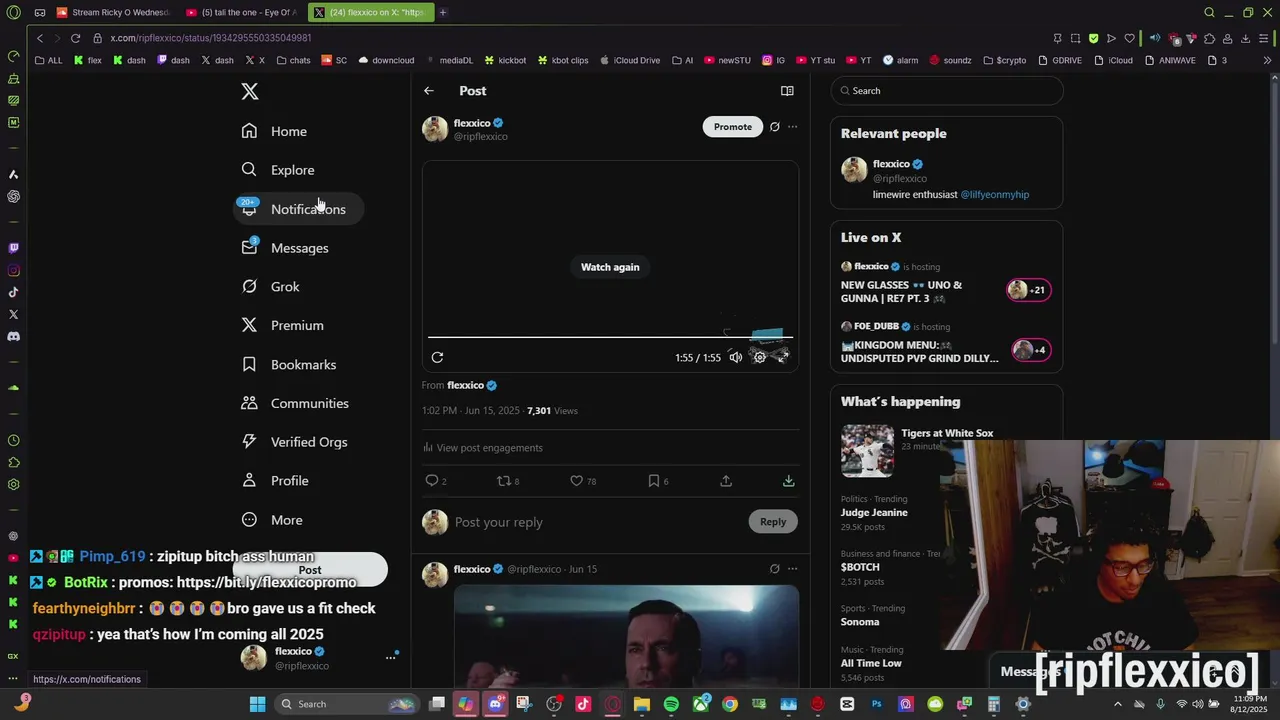Open the kickbot bookmark
Image resolution: width=1280 pixels, height=720 pixels.
point(505,60)
